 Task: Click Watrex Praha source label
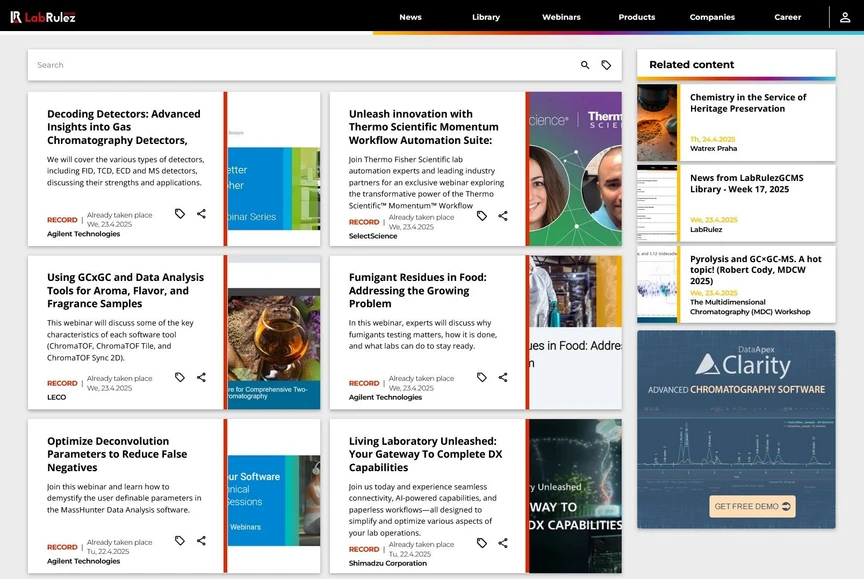pyautogui.click(x=714, y=149)
